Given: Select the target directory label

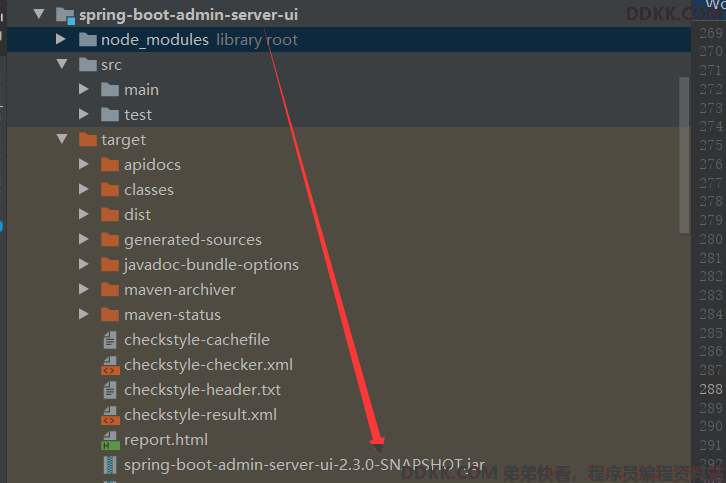Looking at the screenshot, I should click(123, 140).
